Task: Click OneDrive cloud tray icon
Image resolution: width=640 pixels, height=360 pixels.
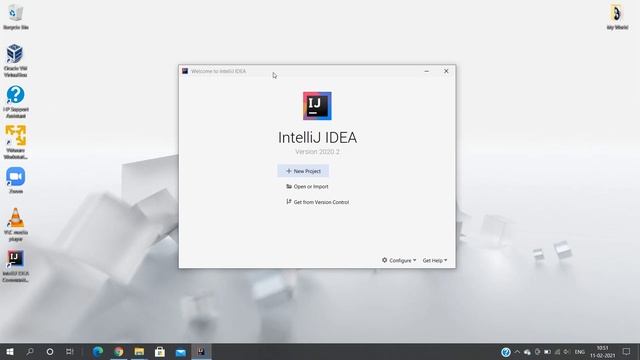Action: pos(527,352)
